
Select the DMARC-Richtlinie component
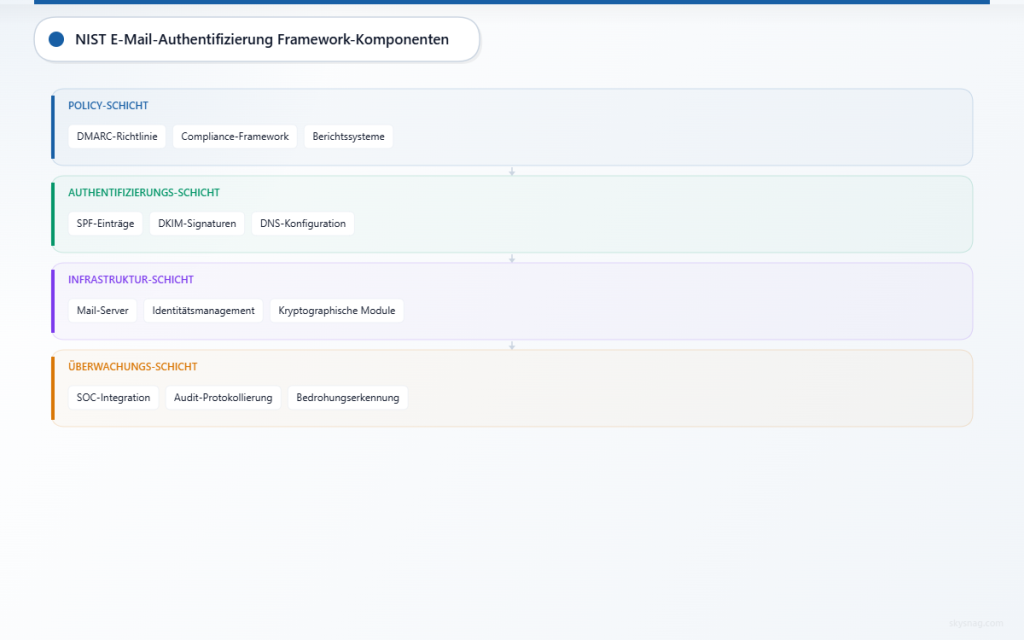[x=116, y=136]
